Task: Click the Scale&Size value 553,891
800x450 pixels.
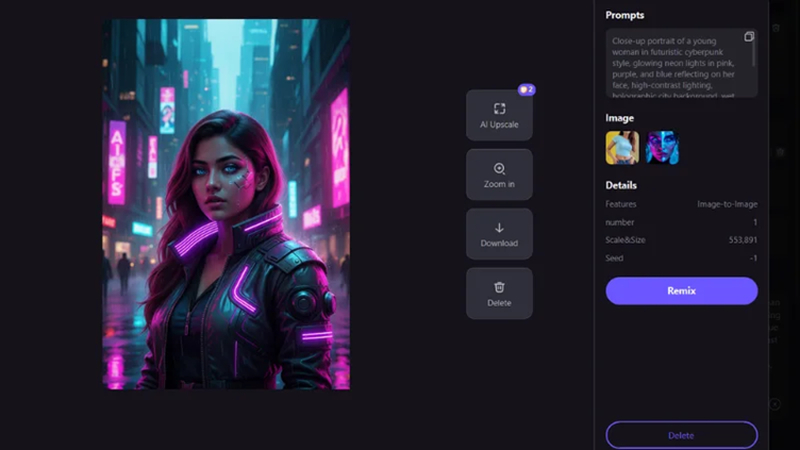Action: [742, 240]
